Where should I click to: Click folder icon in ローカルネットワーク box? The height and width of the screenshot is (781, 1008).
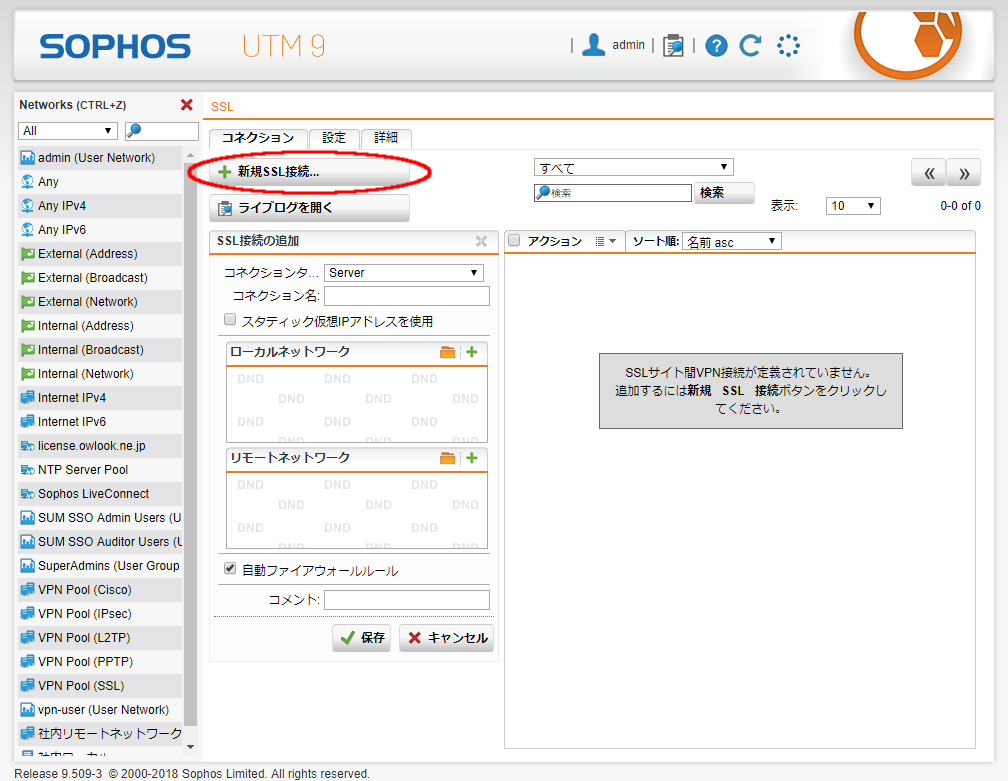pyautogui.click(x=447, y=352)
